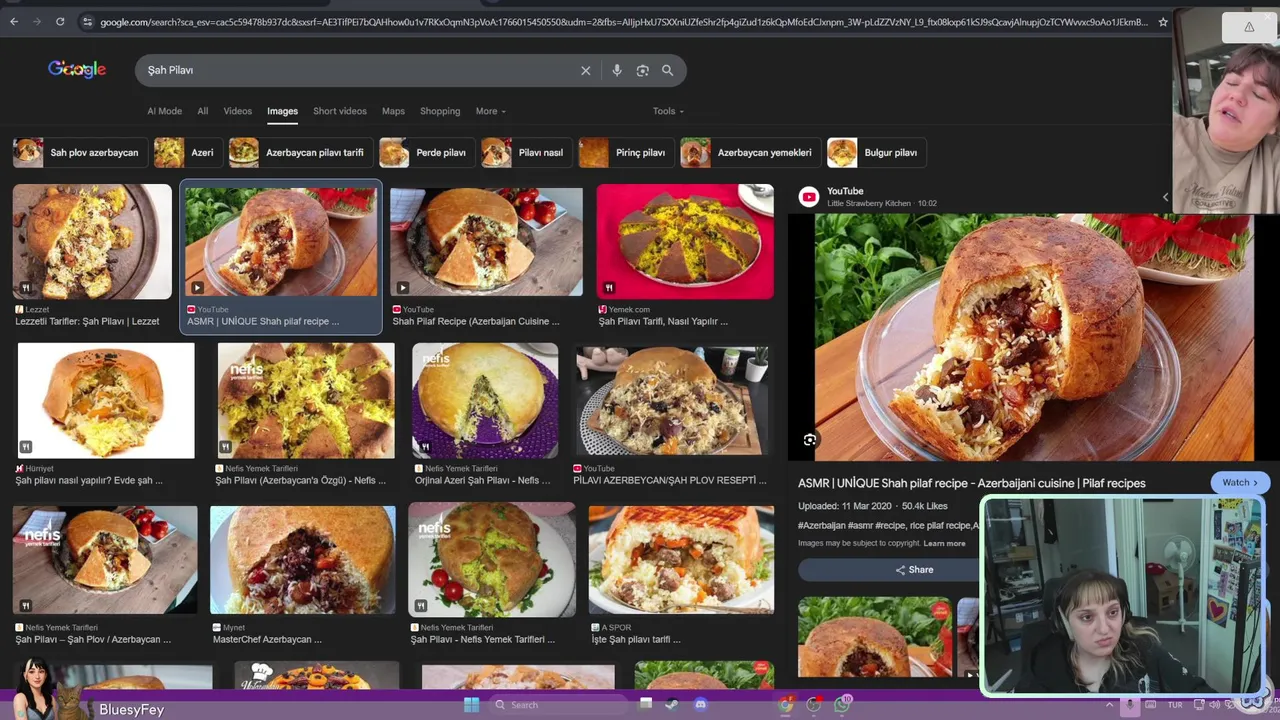Open WhatsApp from the taskbar

842,704
